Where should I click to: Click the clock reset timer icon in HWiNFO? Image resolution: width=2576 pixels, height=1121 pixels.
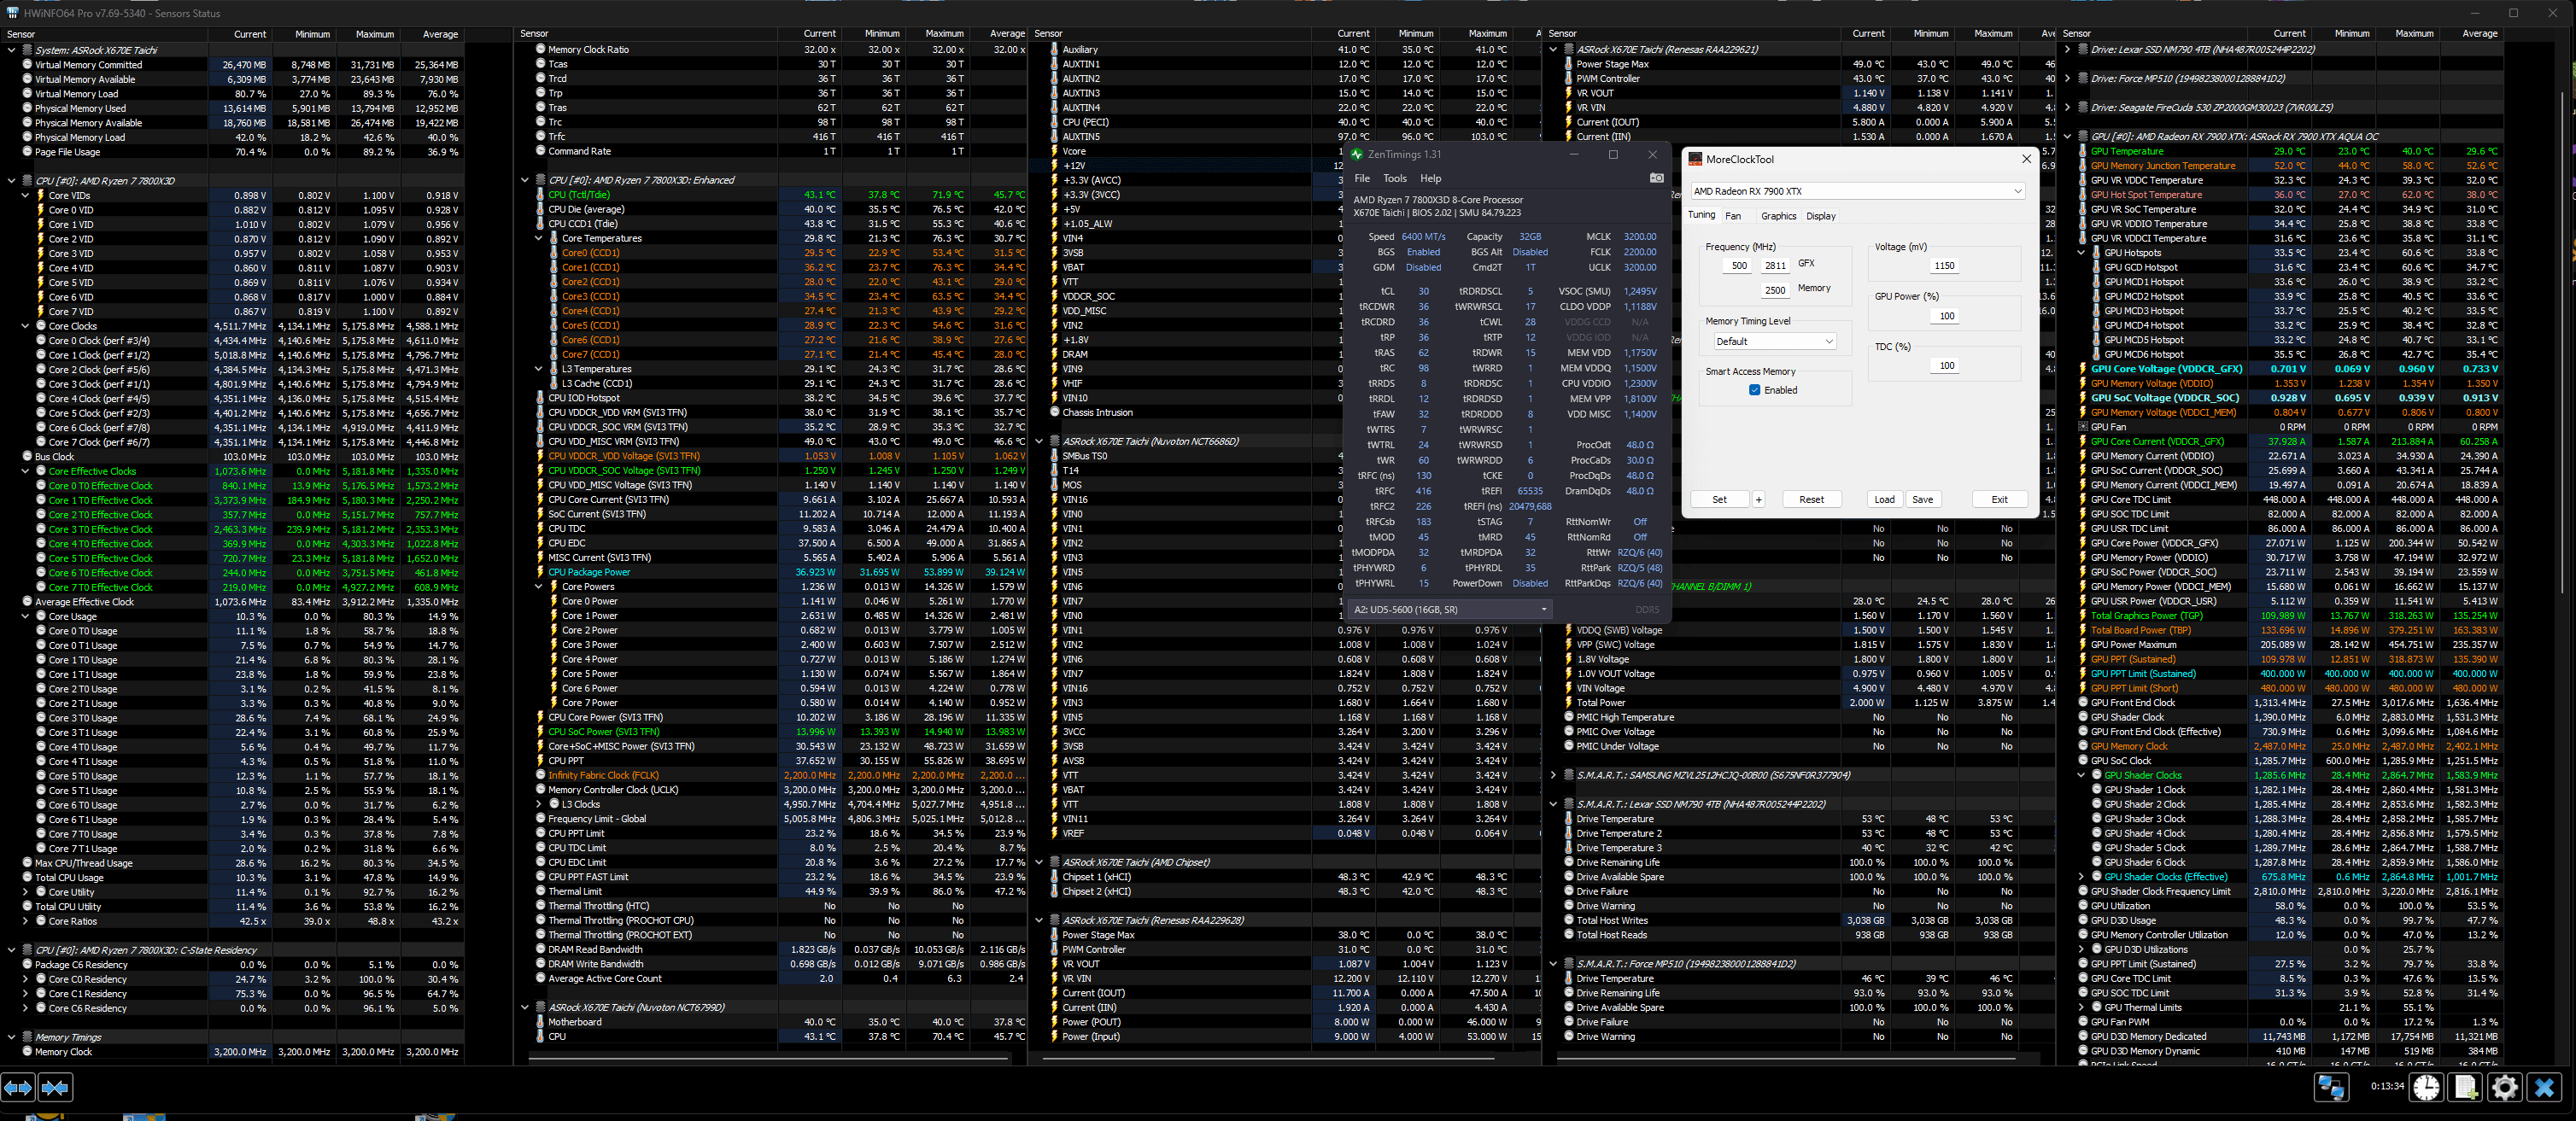tap(2426, 1087)
